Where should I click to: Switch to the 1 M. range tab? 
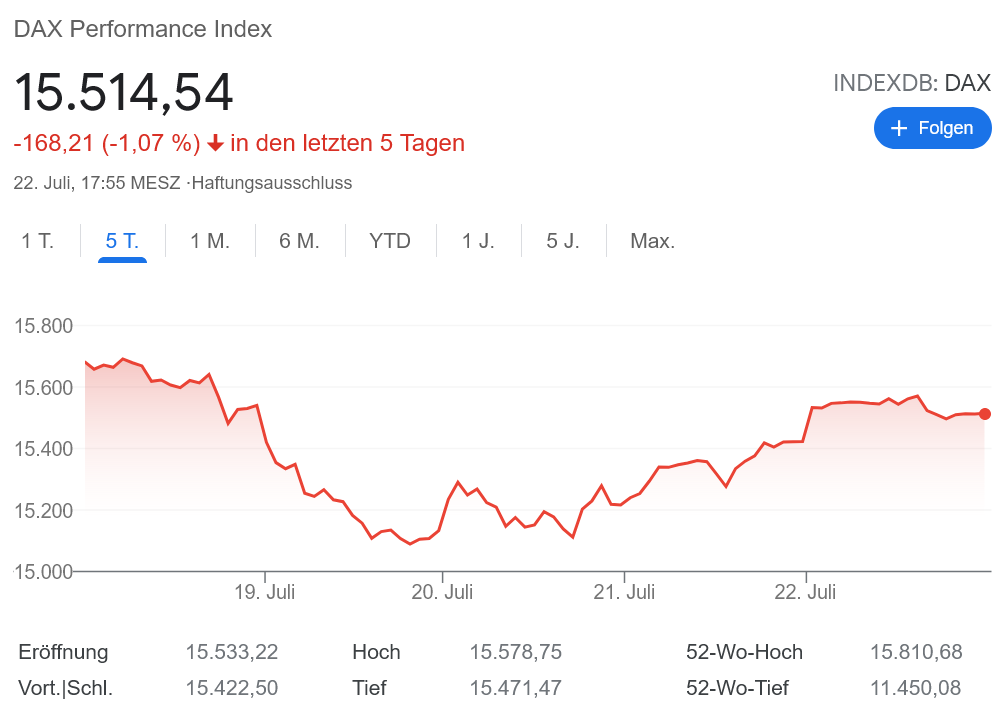pos(210,241)
